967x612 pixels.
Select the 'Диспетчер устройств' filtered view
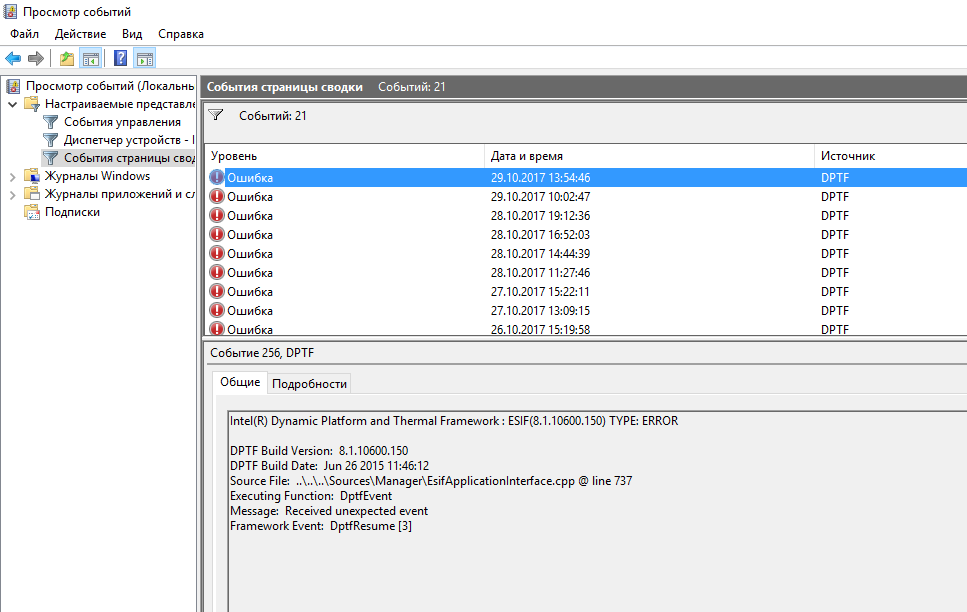pos(122,140)
